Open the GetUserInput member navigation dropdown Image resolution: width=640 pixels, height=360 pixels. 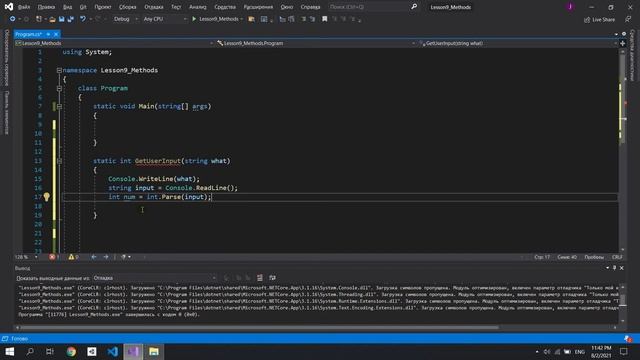518,43
